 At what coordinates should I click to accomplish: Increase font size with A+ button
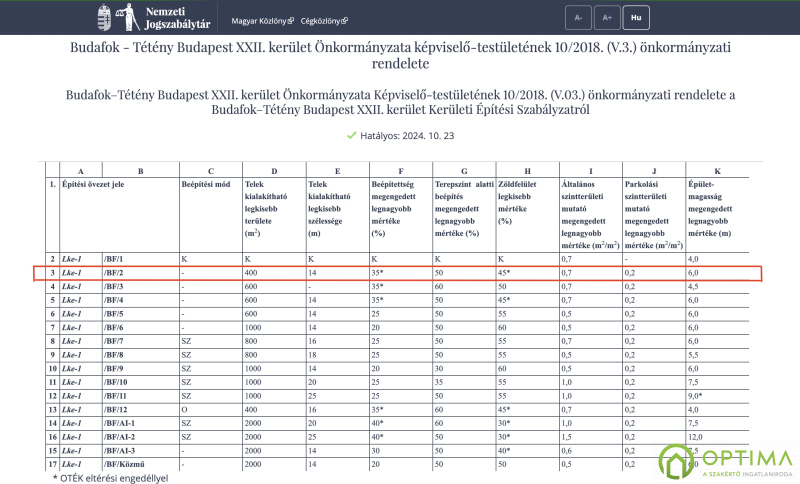(x=606, y=18)
